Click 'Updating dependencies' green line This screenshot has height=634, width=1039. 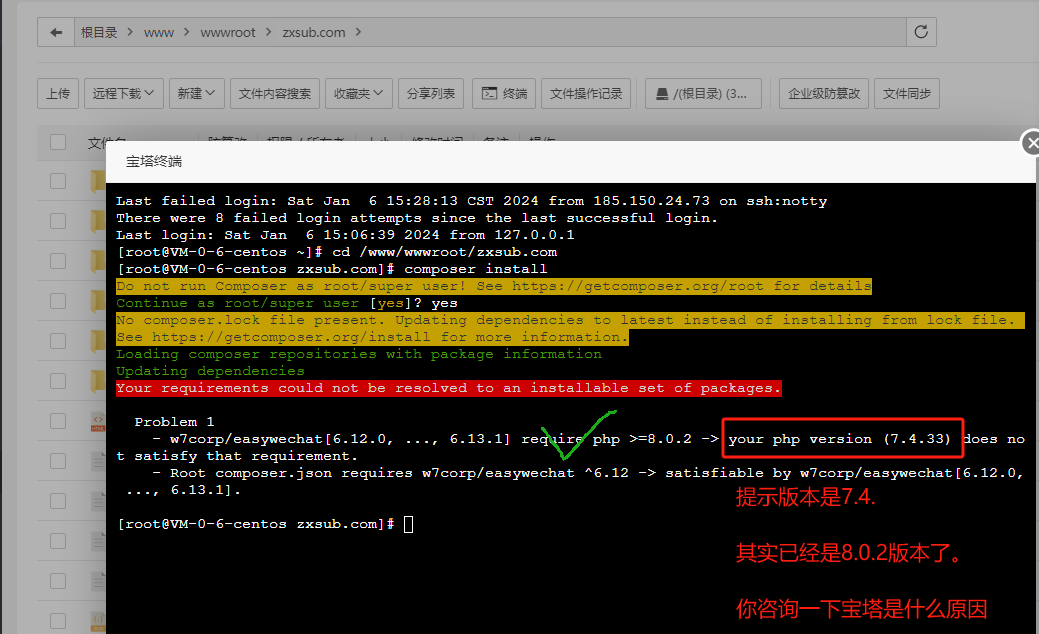click(210, 371)
